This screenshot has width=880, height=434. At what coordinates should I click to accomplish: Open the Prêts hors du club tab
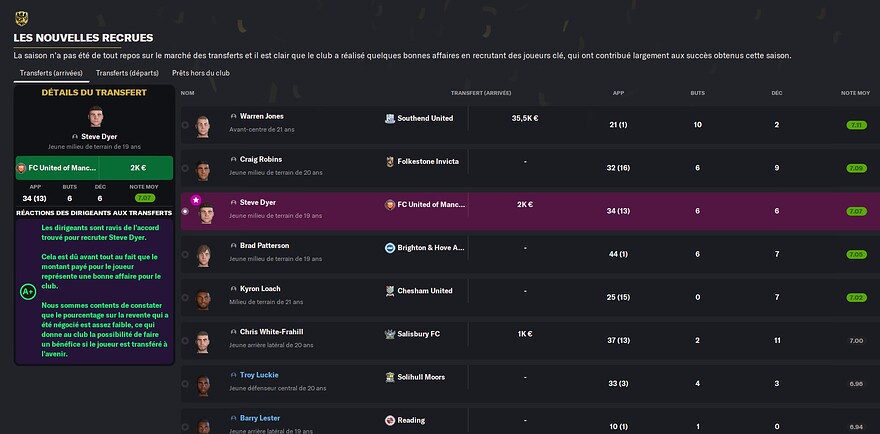200,73
